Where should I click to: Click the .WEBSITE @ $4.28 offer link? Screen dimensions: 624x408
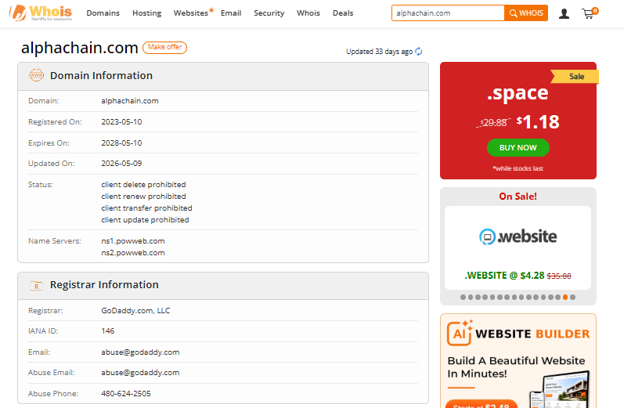pos(518,275)
